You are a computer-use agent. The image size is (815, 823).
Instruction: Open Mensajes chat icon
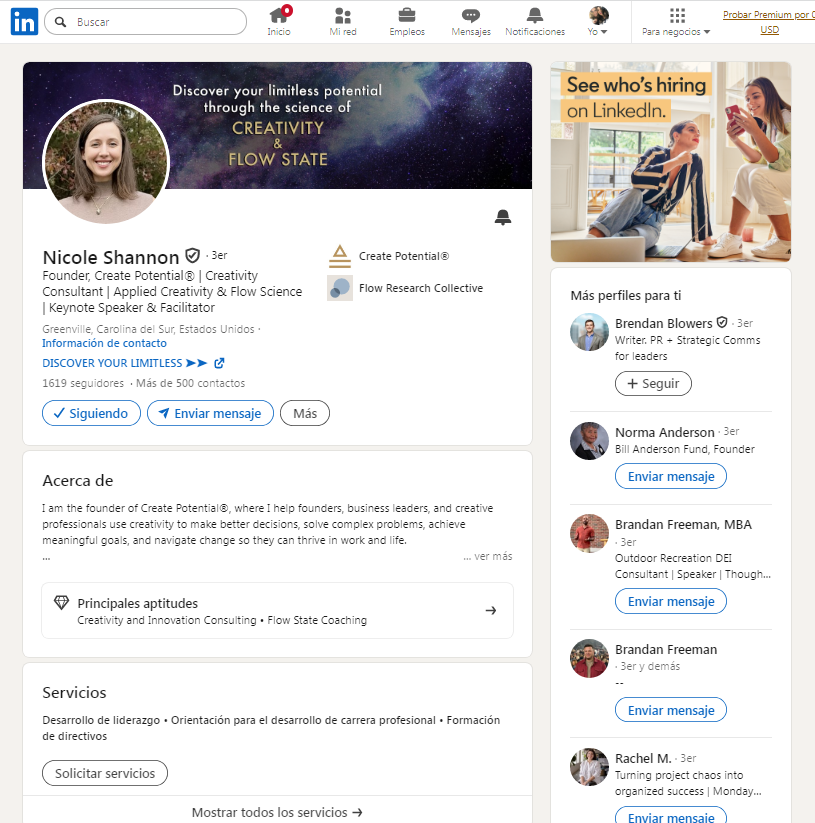pyautogui.click(x=471, y=21)
